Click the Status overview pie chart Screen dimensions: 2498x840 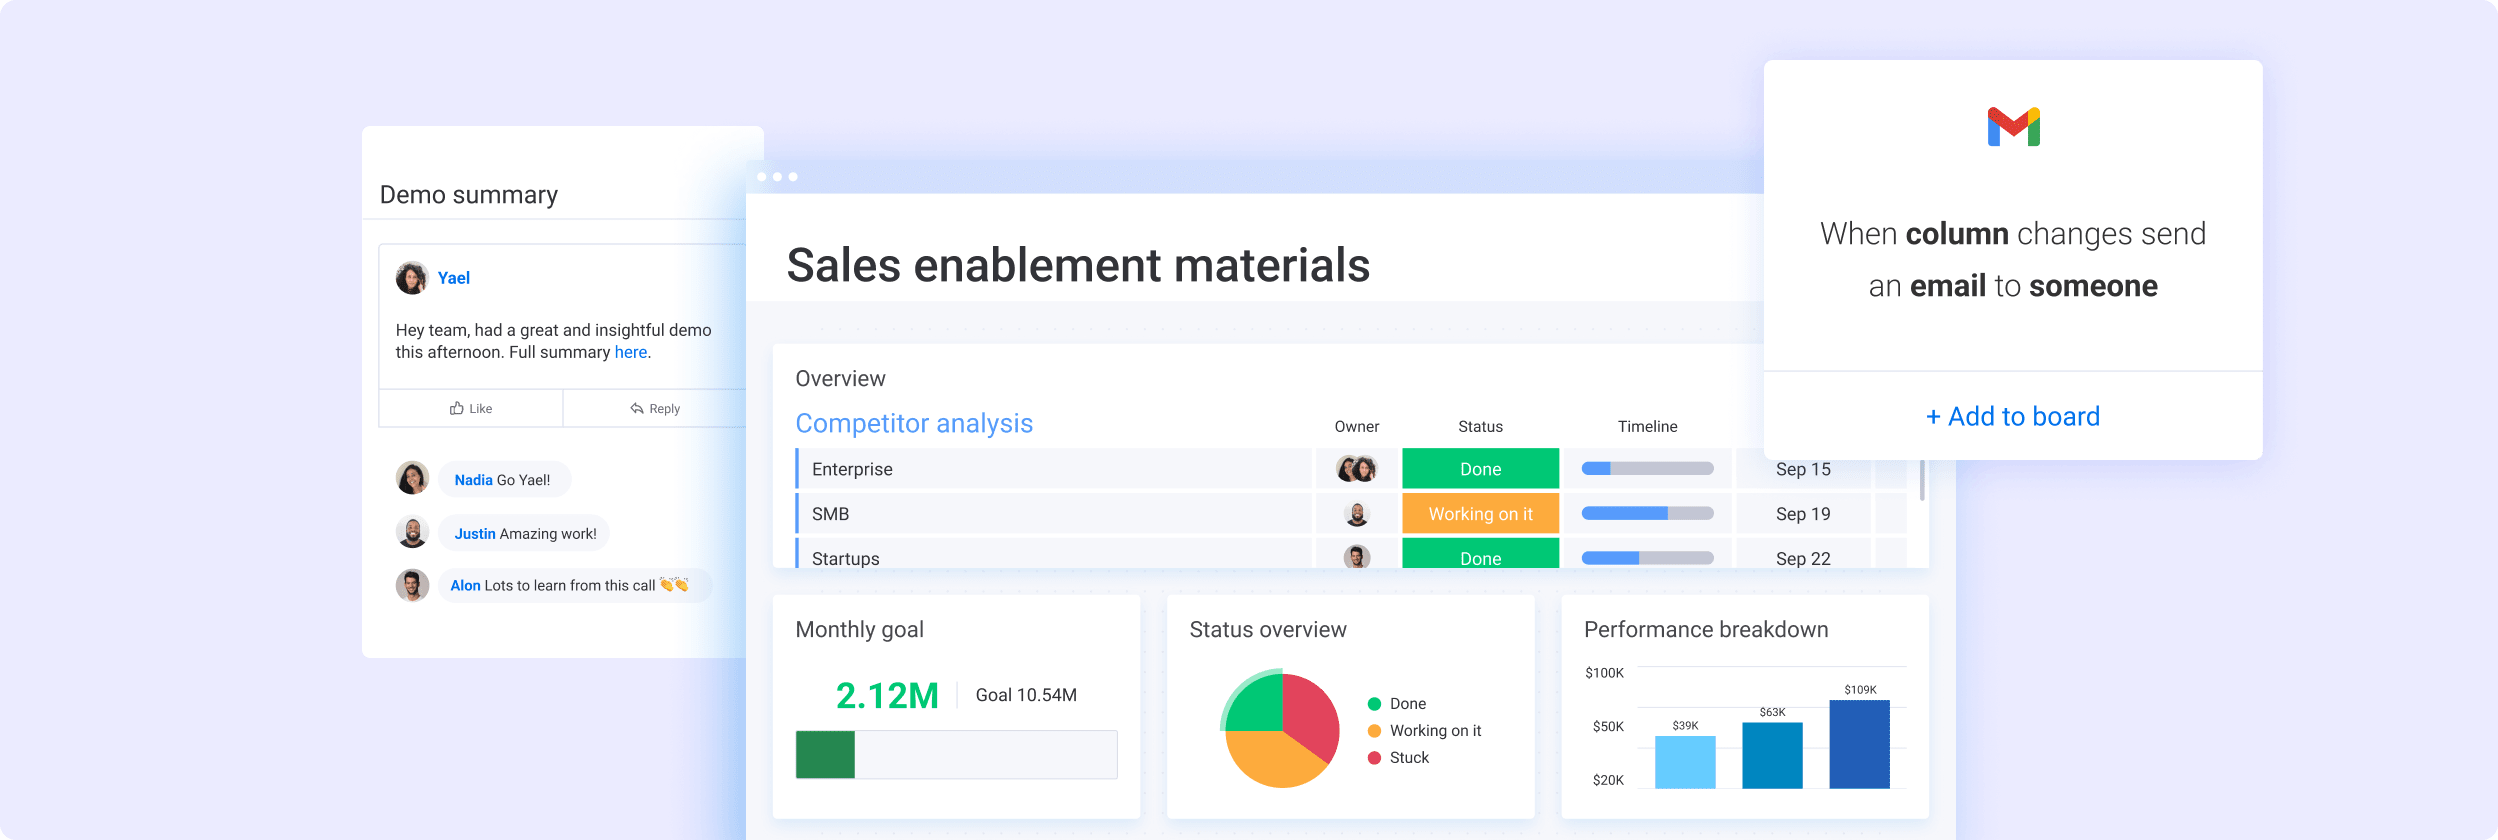(x=1281, y=730)
